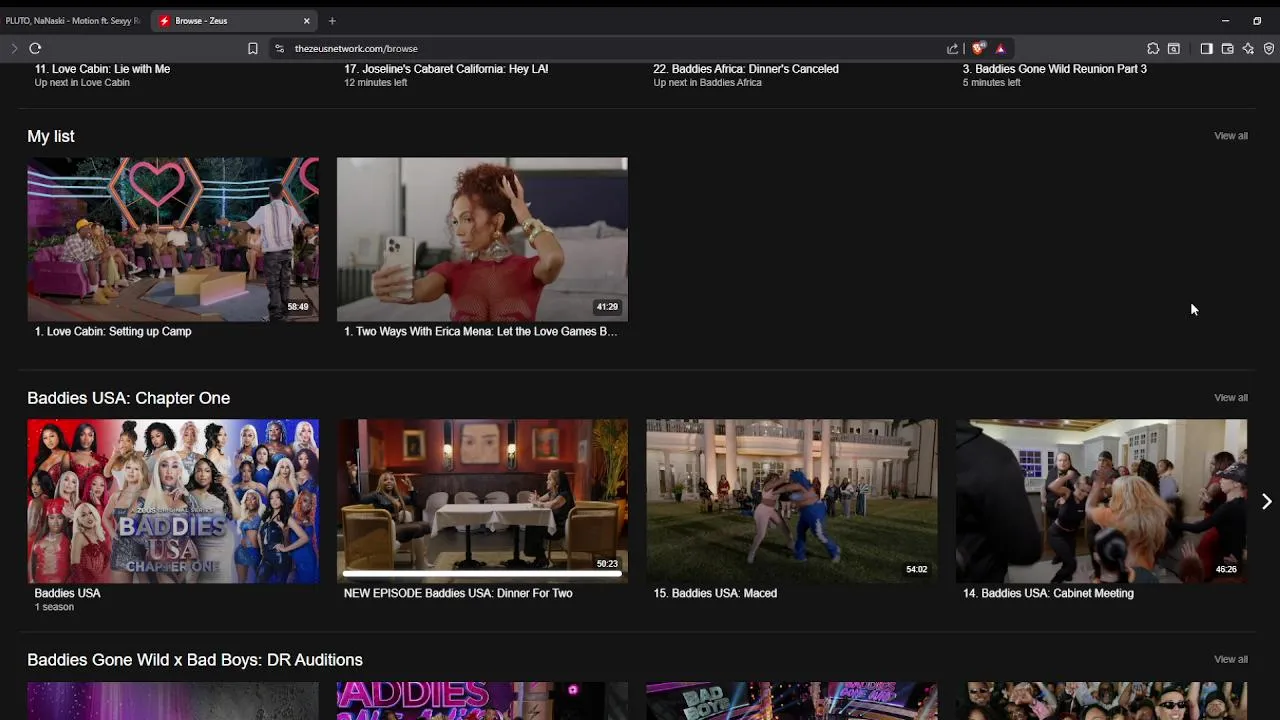This screenshot has width=1280, height=720.
Task: Reload the page with the refresh icon
Action: click(35, 48)
